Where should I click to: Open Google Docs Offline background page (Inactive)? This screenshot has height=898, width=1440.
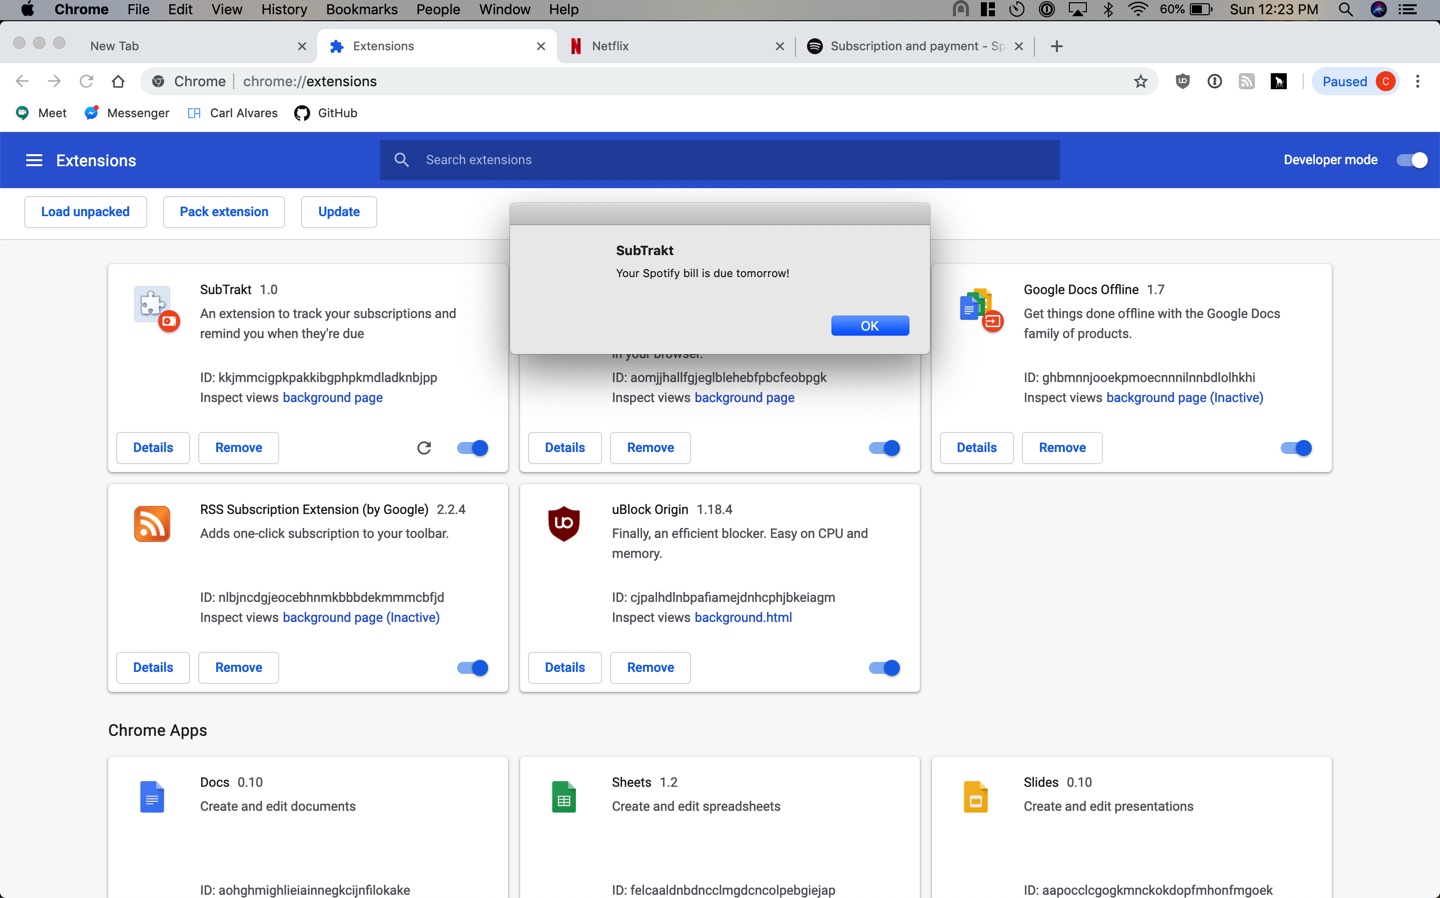tap(1185, 398)
